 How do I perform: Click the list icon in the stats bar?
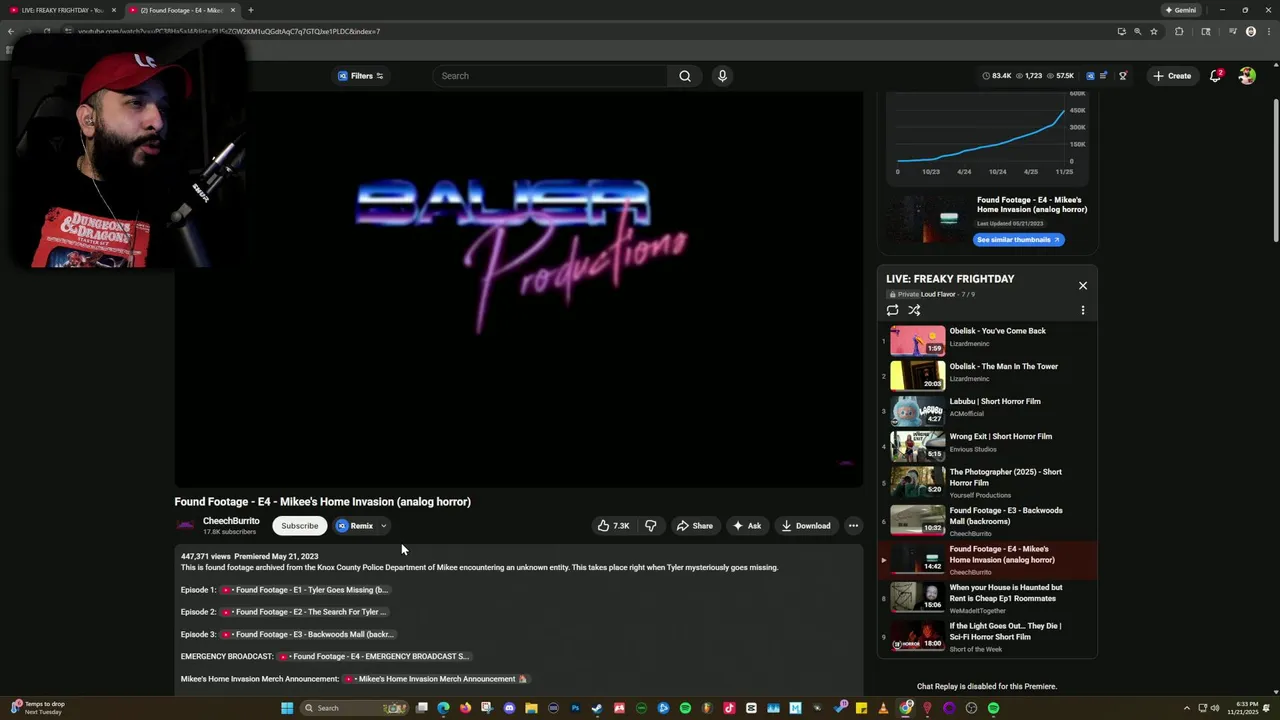1104,76
